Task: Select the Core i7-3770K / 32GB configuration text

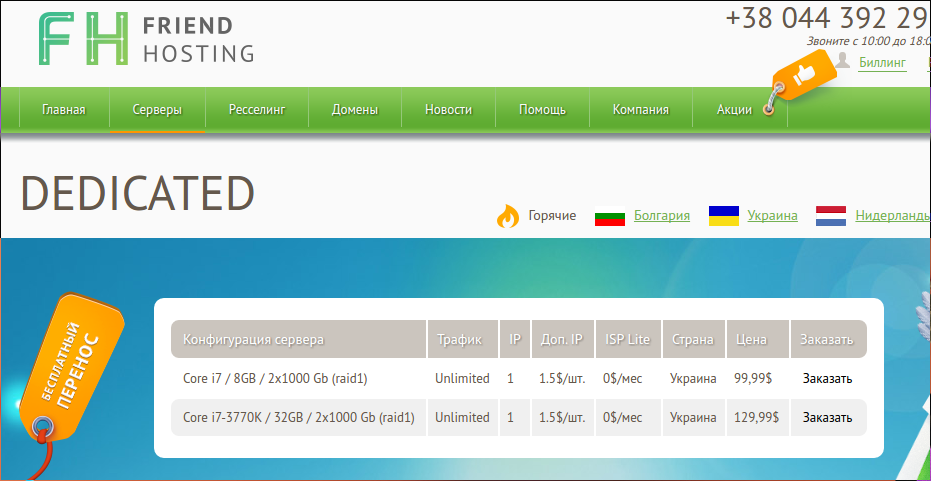Action: click(299, 417)
